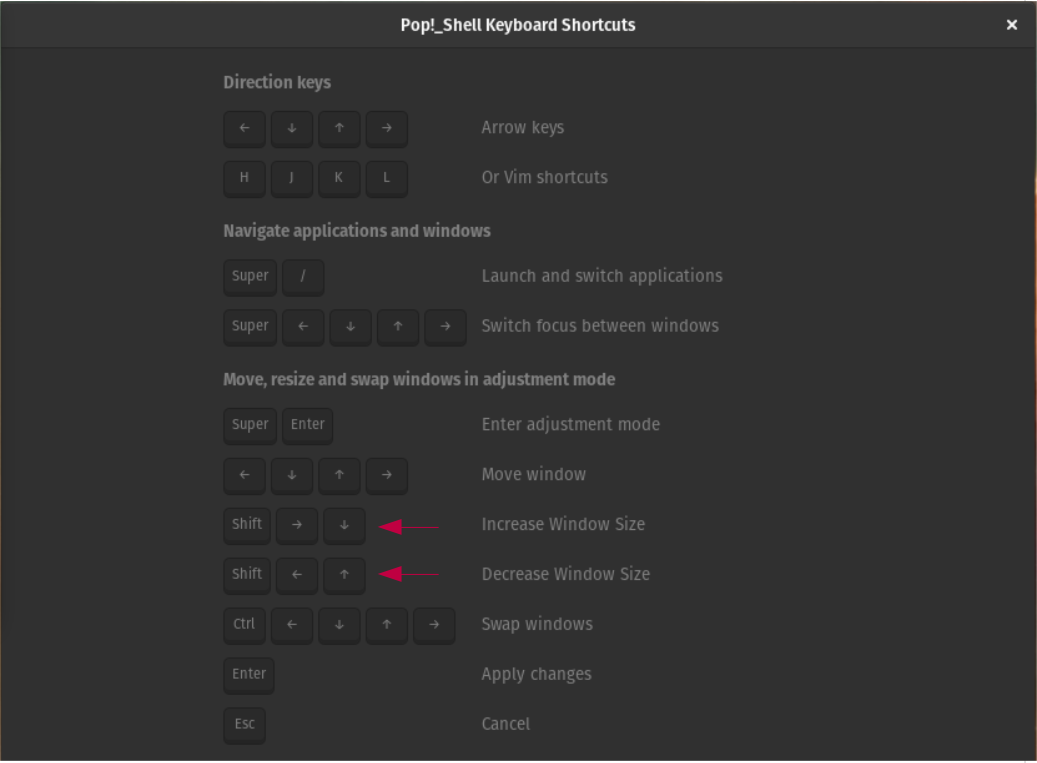The width and height of the screenshot is (1037, 763).
Task: Click the Enter key for adjustment mode
Action: tap(307, 425)
